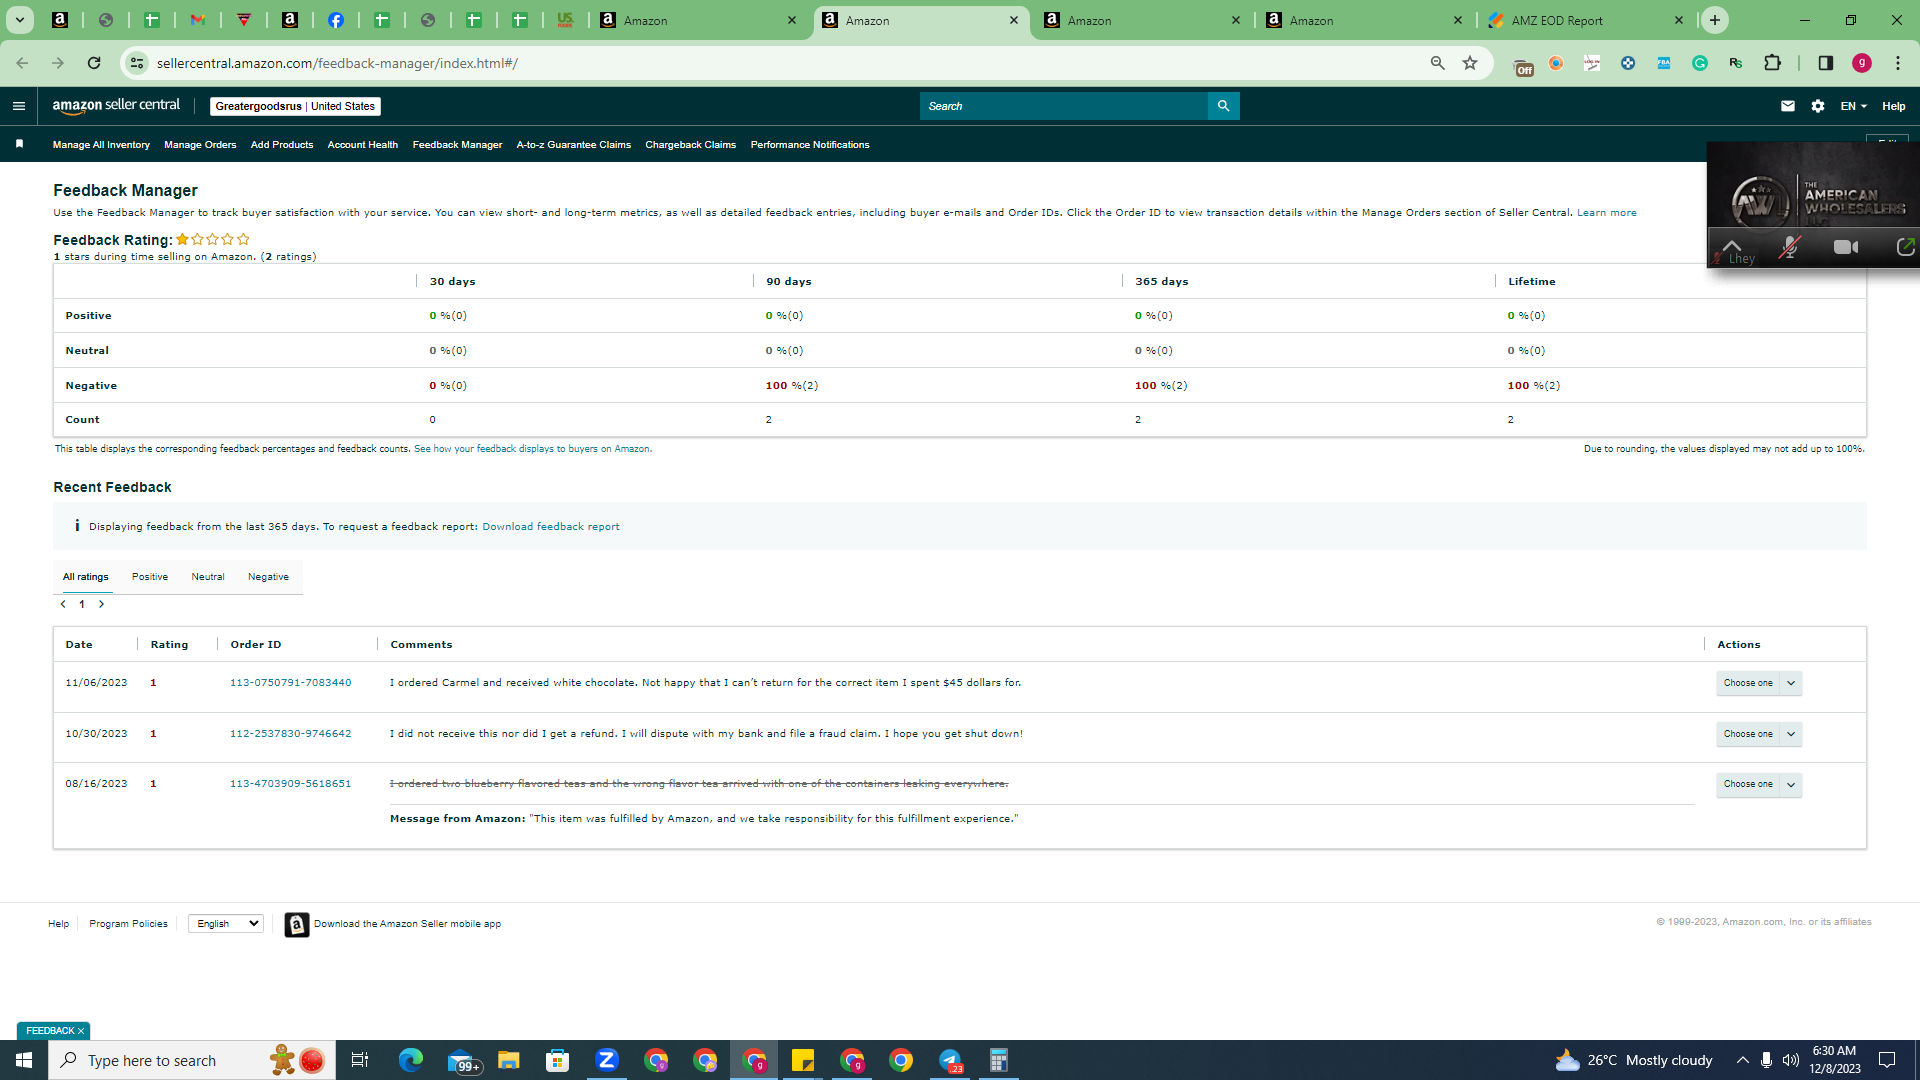Screen dimensions: 1920x1080
Task: Open Performance Notifications menu item
Action: point(810,145)
